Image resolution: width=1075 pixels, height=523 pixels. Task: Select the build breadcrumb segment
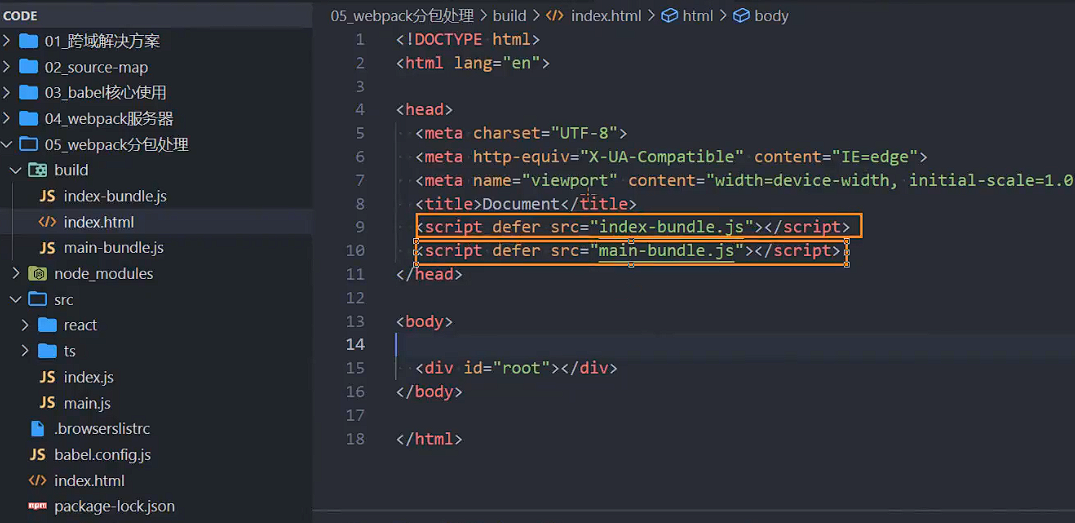click(509, 16)
